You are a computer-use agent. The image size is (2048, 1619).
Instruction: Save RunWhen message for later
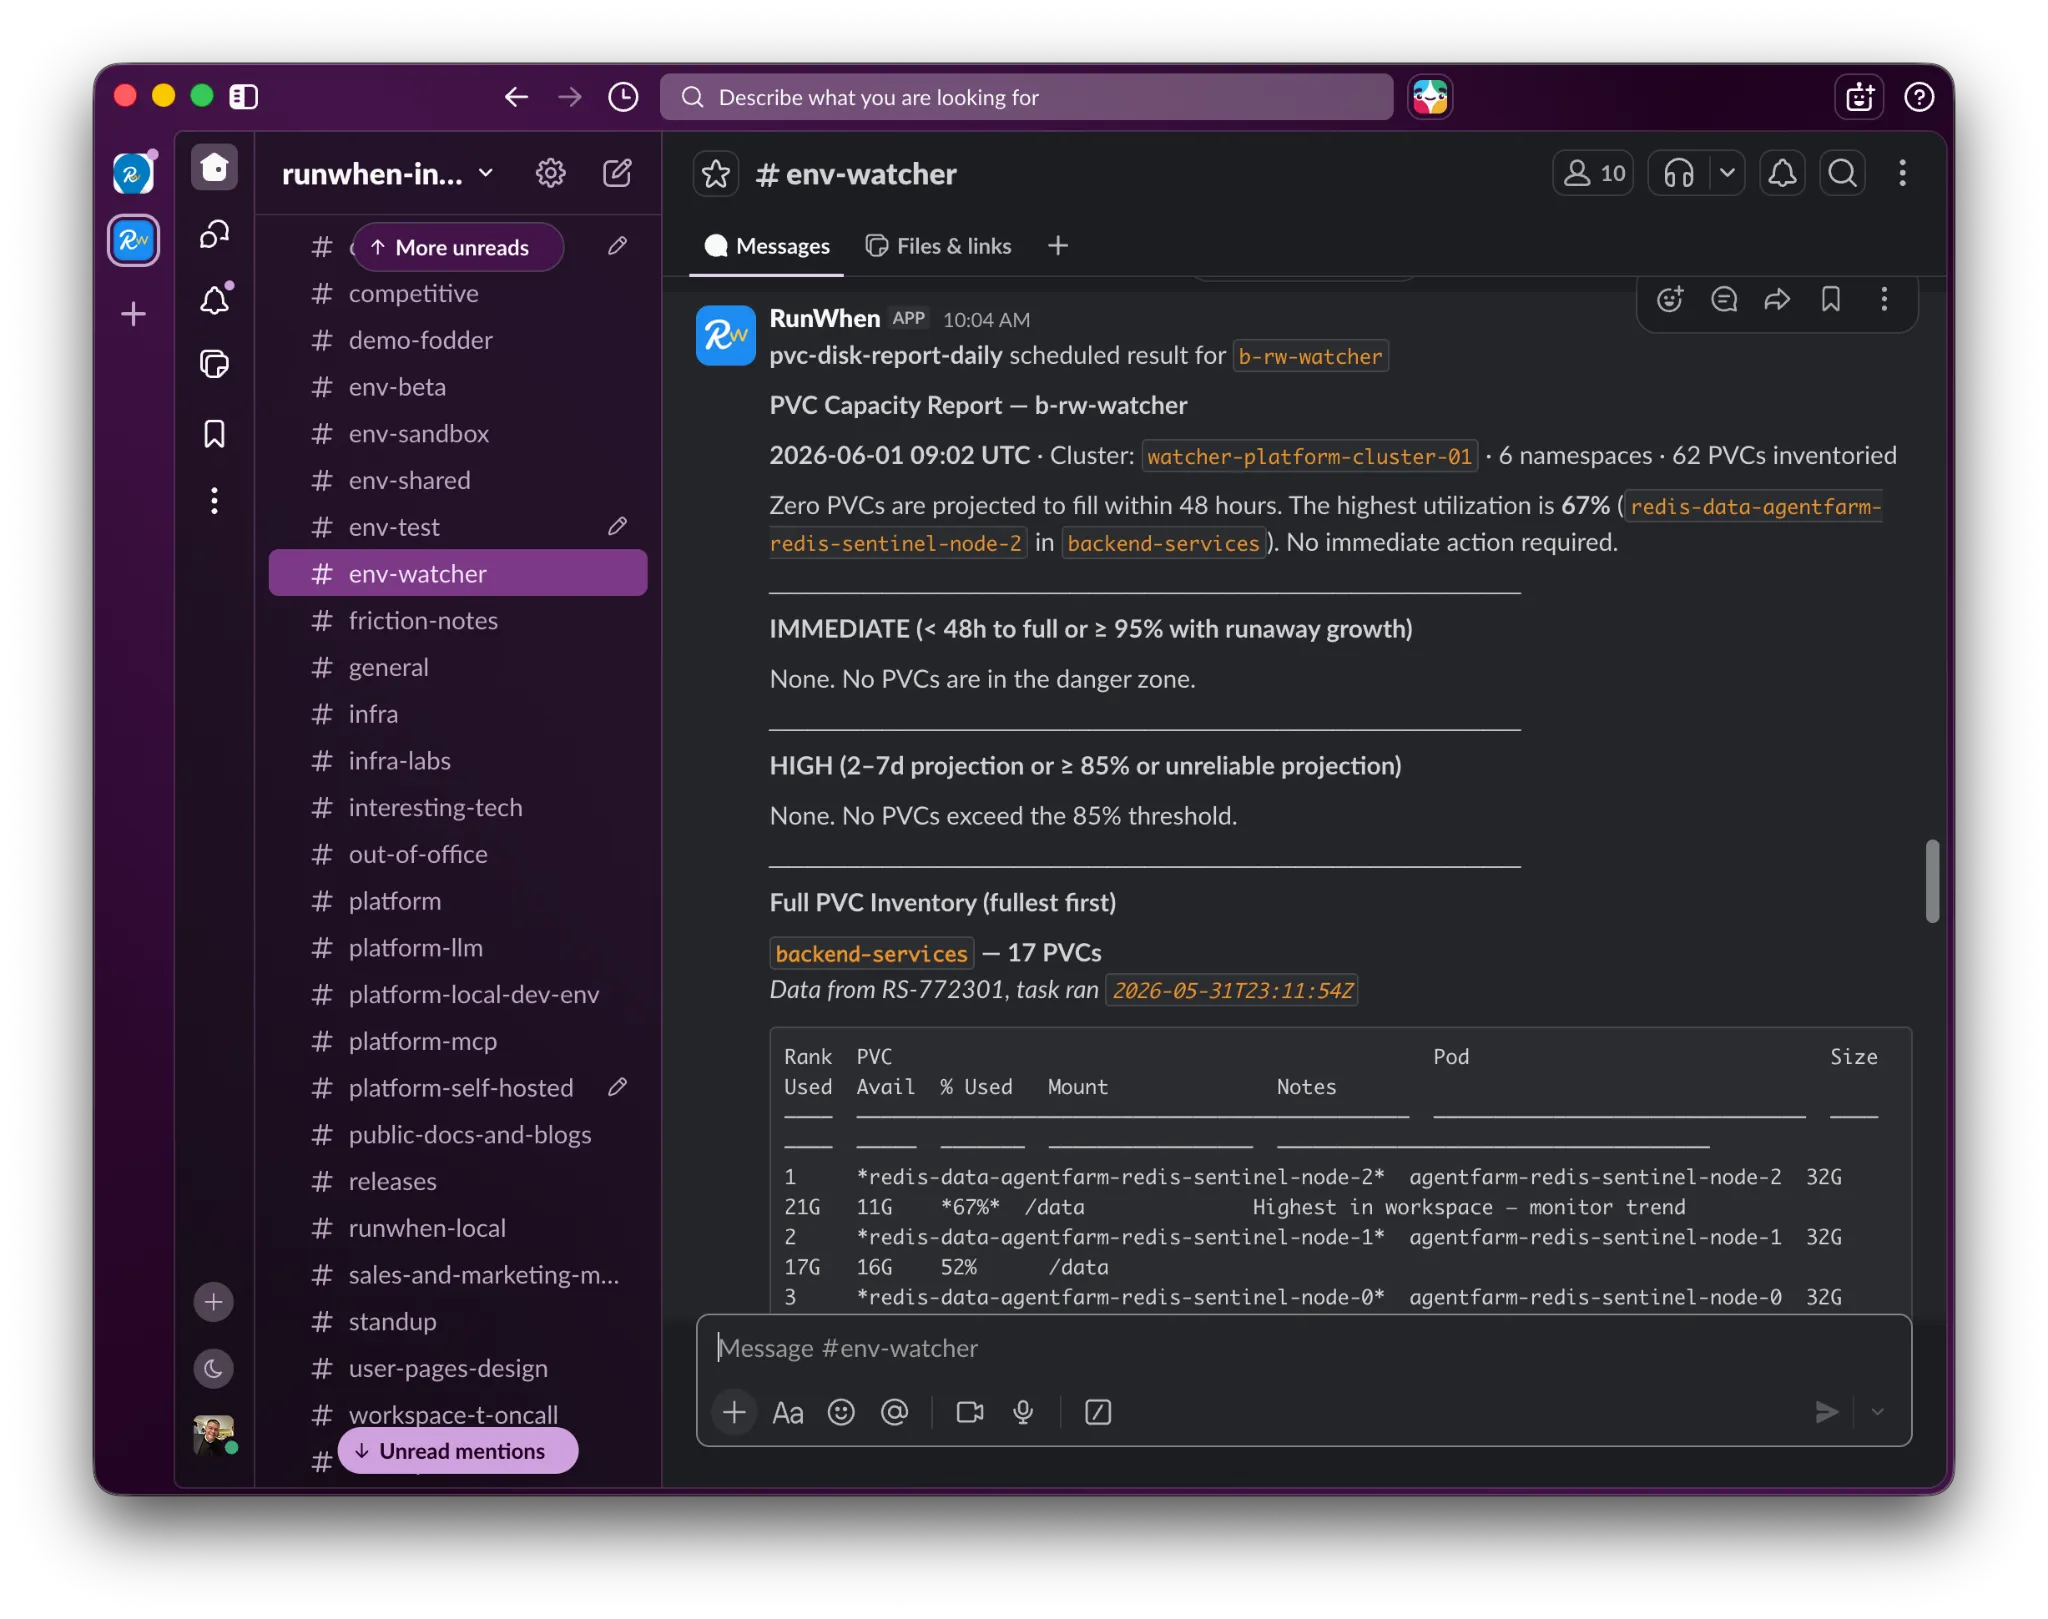1831,299
